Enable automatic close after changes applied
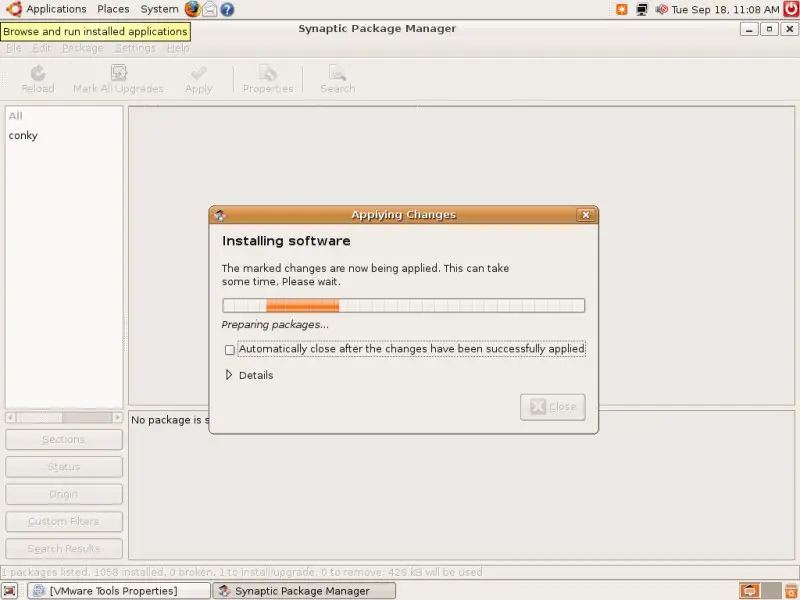The height and width of the screenshot is (600, 800). pos(230,350)
